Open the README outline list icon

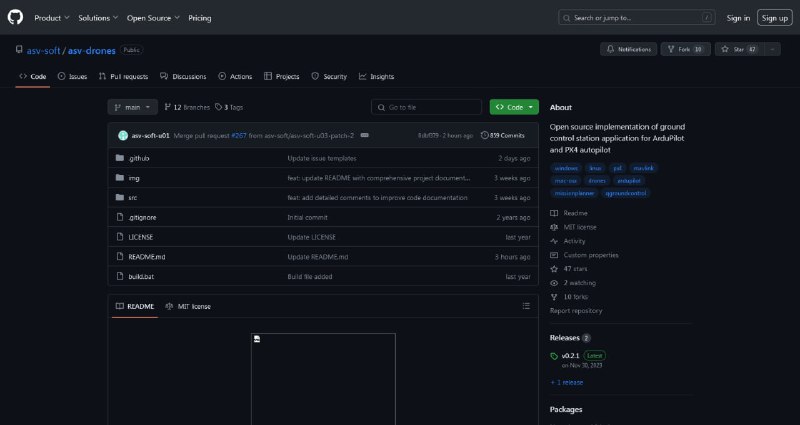tap(526, 306)
